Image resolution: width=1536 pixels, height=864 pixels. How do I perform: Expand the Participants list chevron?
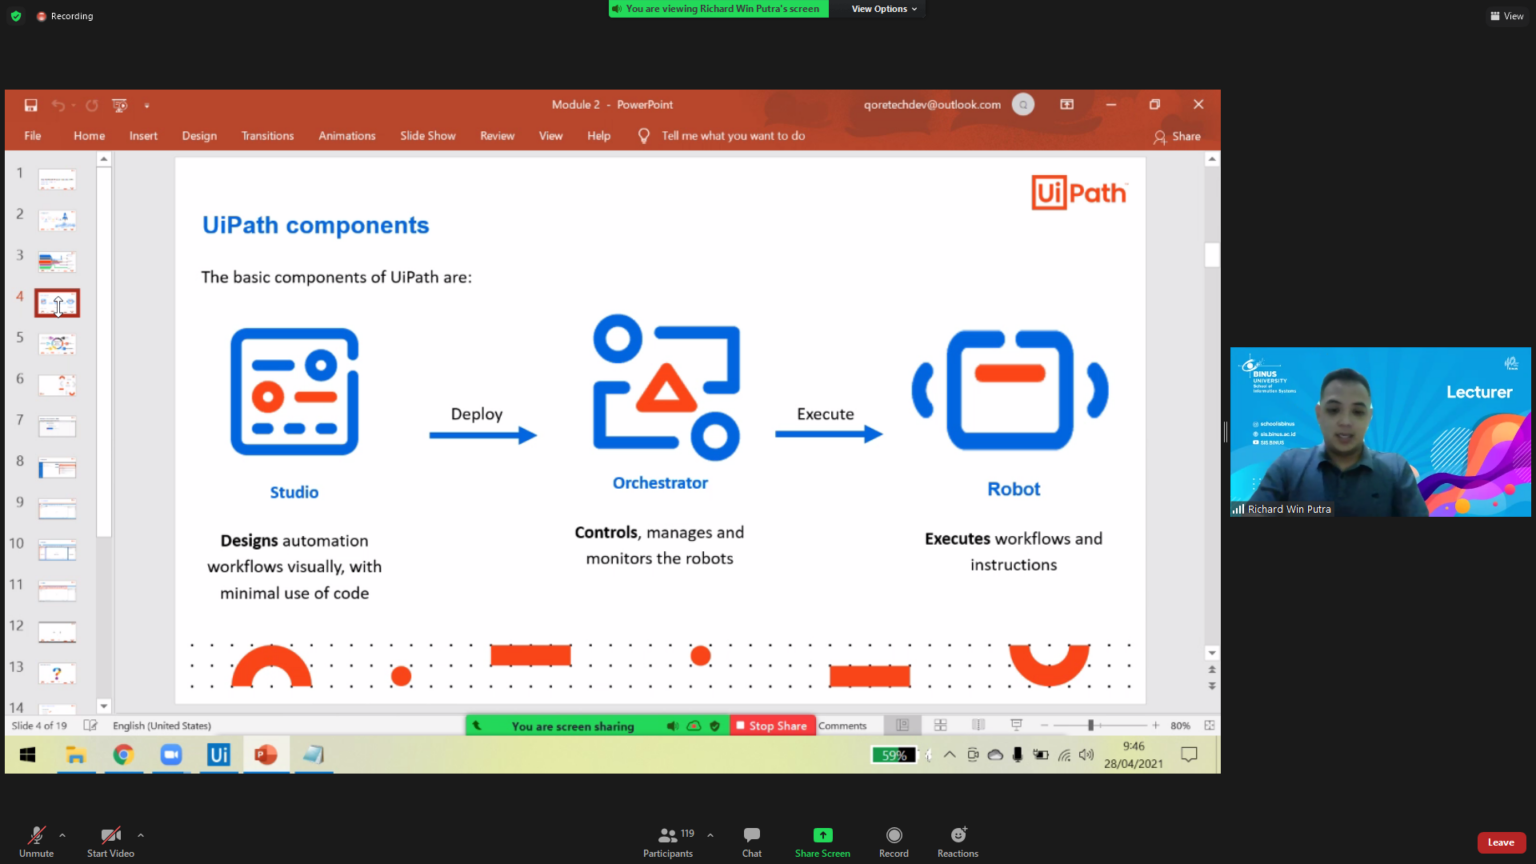pyautogui.click(x=710, y=833)
